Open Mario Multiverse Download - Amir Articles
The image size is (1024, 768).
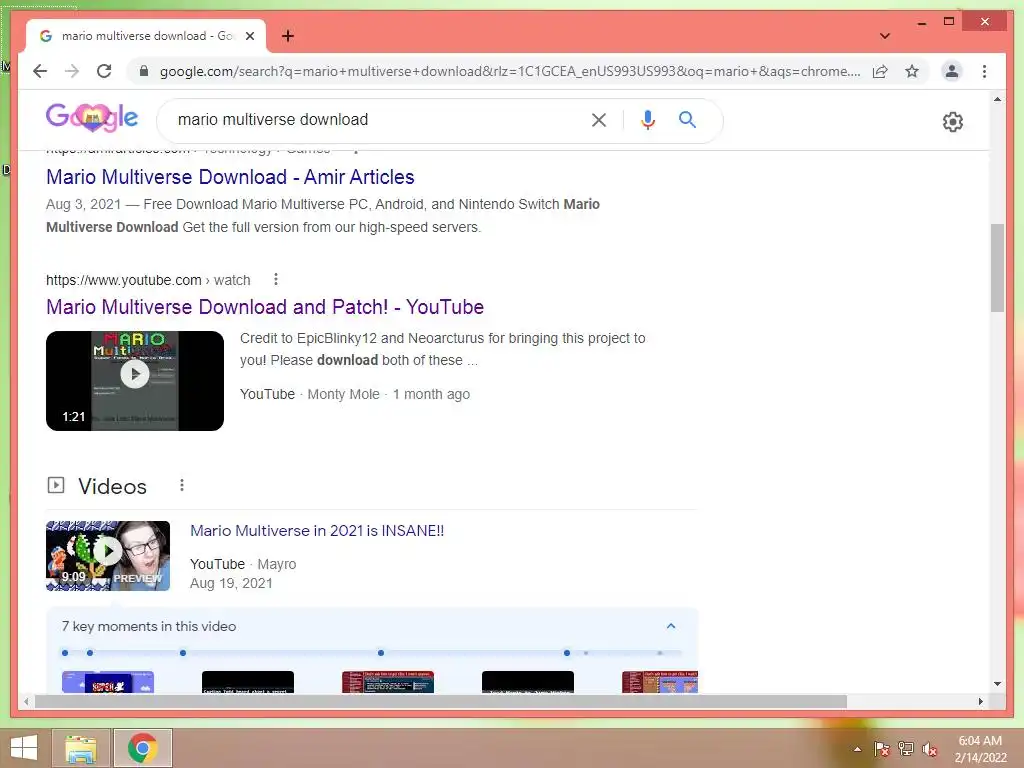tap(230, 177)
